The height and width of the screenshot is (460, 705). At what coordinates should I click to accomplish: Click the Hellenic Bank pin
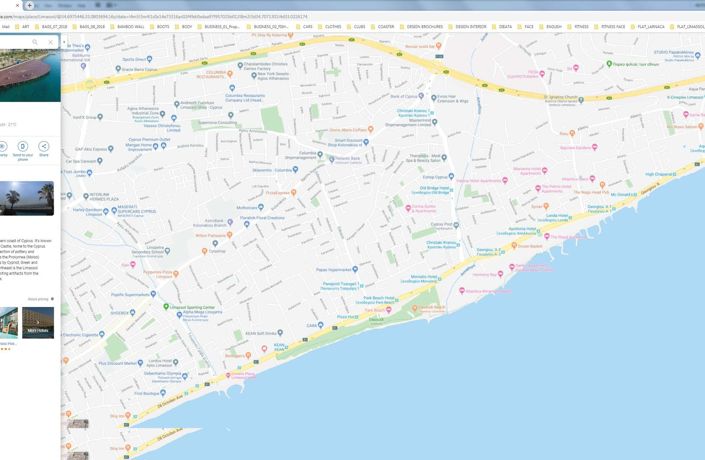[331, 159]
